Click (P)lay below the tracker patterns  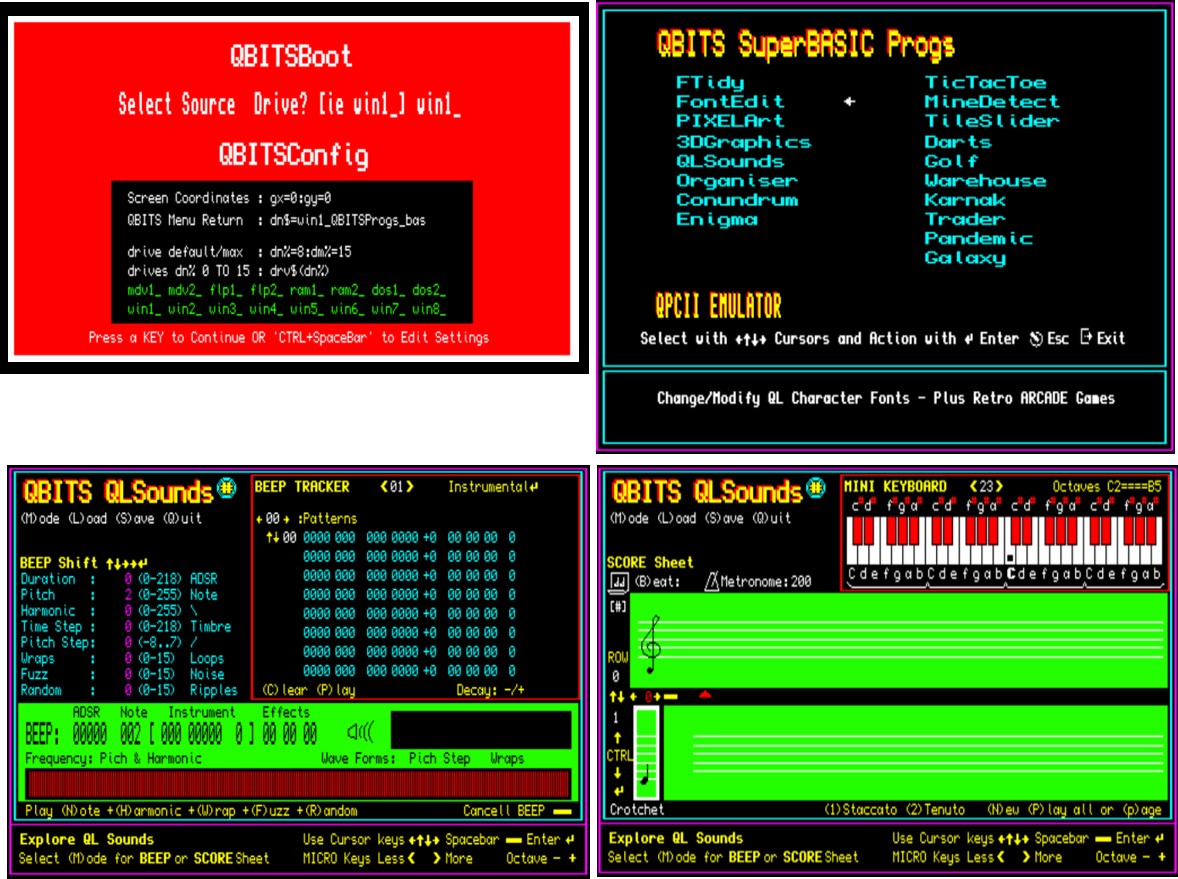[336, 690]
